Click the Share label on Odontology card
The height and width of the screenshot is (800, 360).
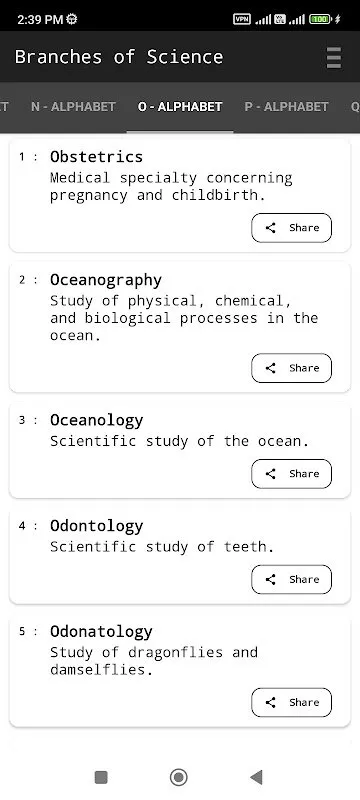point(304,580)
